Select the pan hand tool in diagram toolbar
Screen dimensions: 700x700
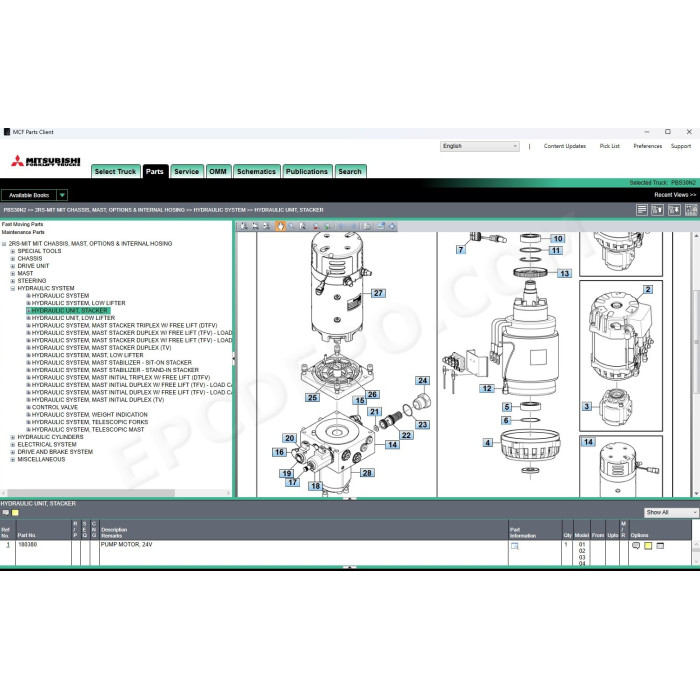click(280, 226)
